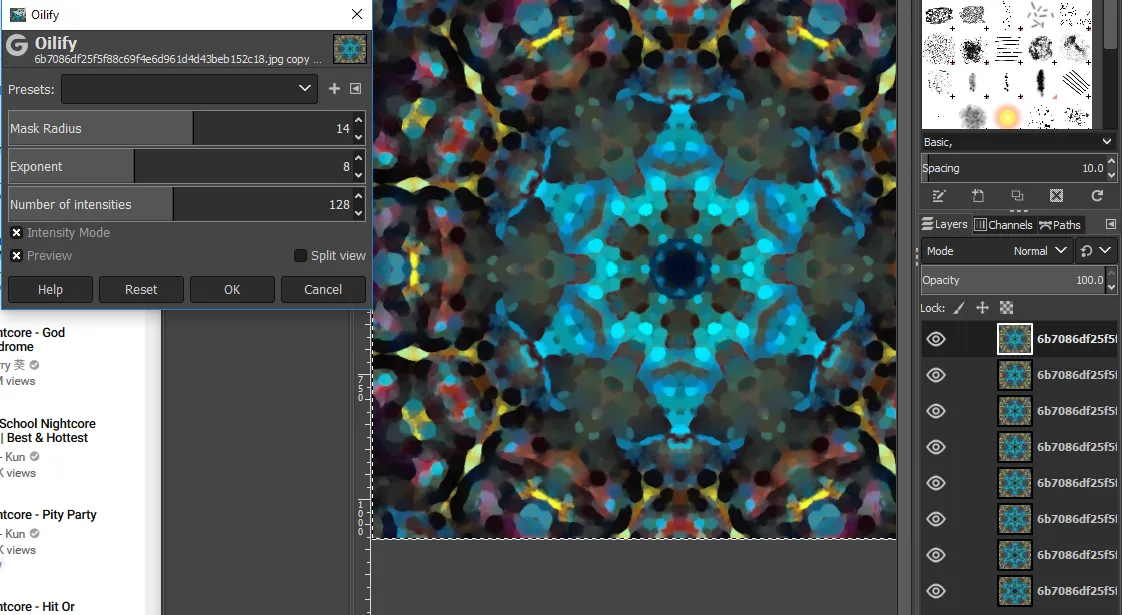Toggle the Intensity Mode checkbox
1122x615 pixels.
(16, 233)
